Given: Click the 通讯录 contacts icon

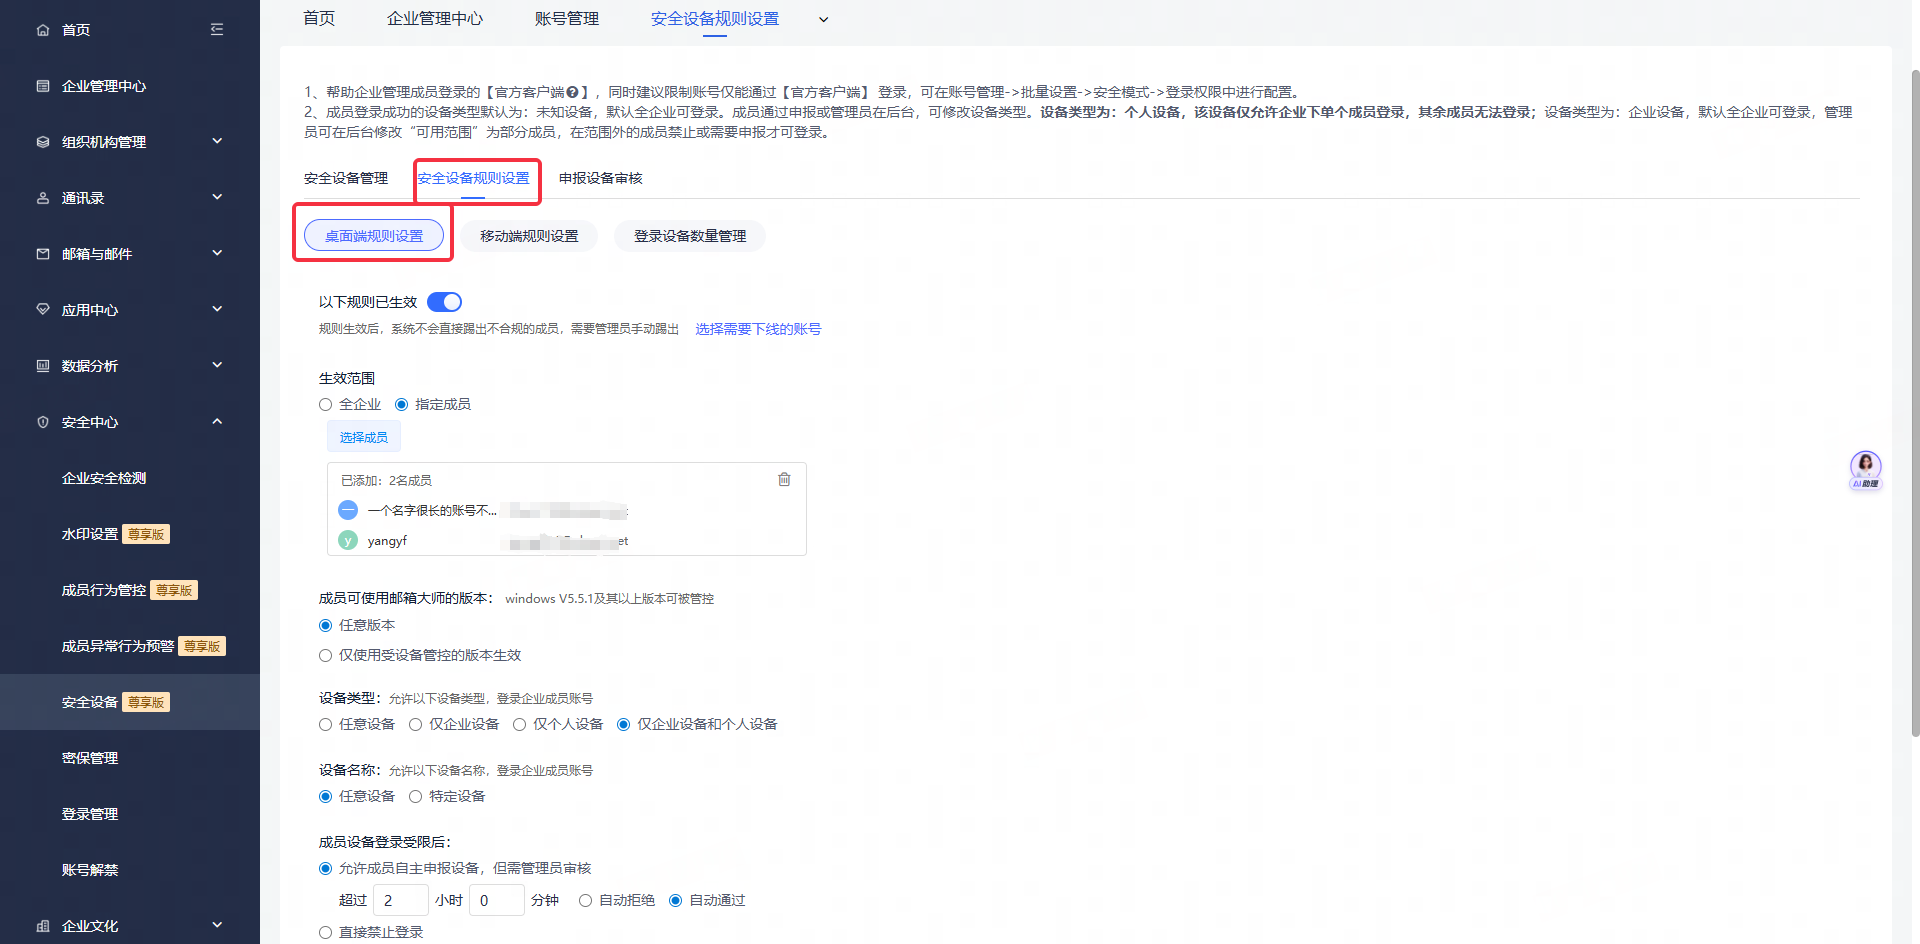Looking at the screenshot, I should (x=43, y=198).
